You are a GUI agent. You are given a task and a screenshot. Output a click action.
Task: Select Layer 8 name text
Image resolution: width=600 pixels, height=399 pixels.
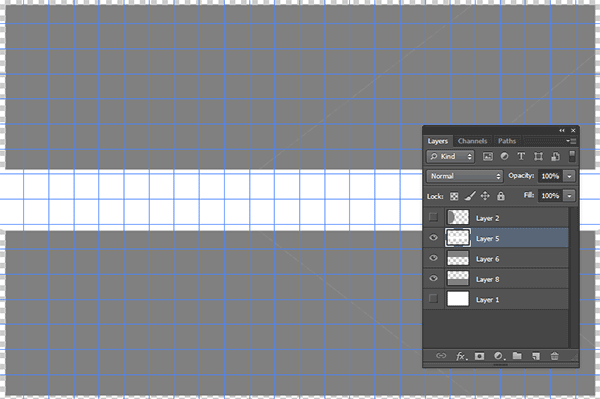point(488,279)
